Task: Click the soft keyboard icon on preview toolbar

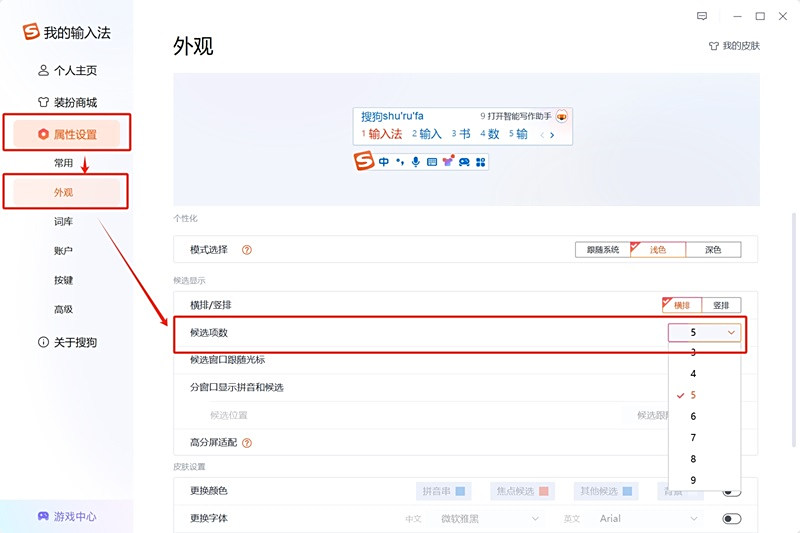Action: (432, 162)
